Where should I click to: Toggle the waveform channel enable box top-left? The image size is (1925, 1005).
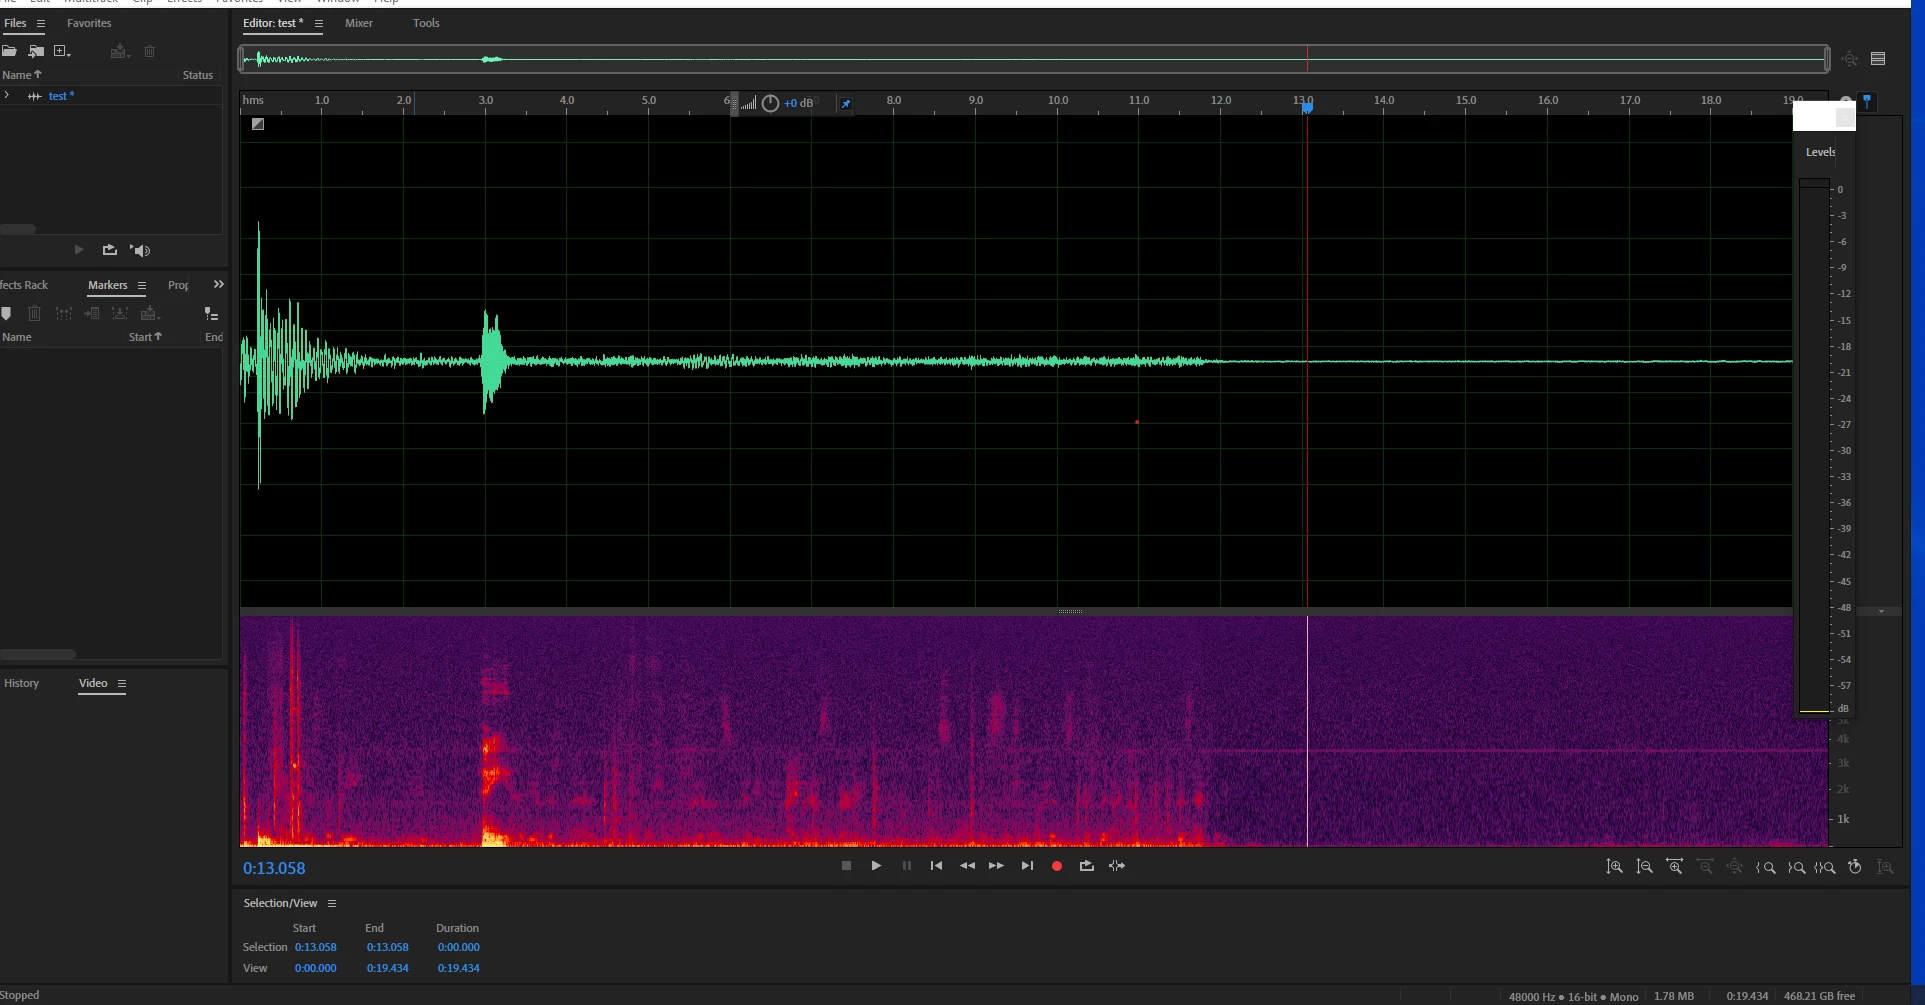click(258, 124)
